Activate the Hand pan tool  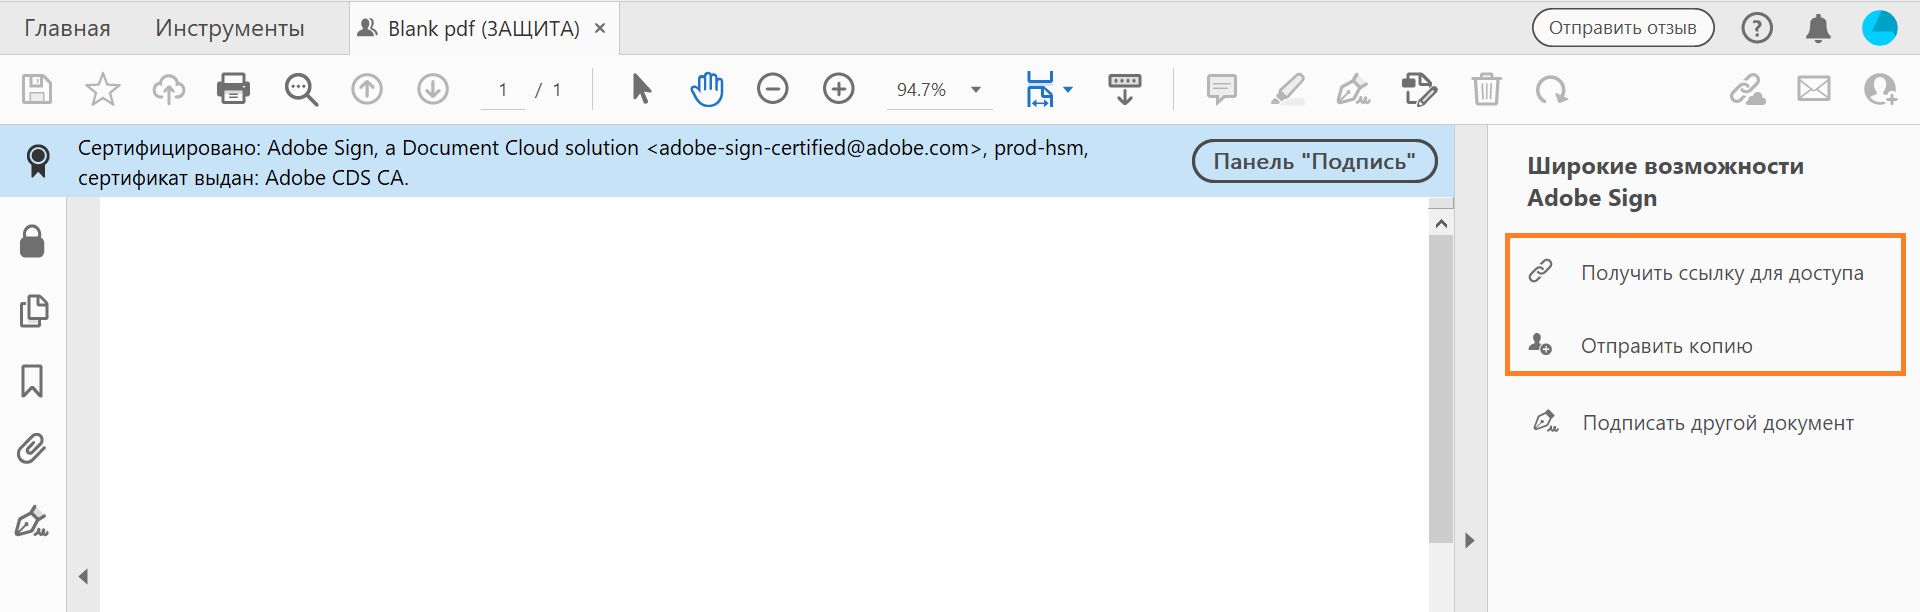click(706, 89)
